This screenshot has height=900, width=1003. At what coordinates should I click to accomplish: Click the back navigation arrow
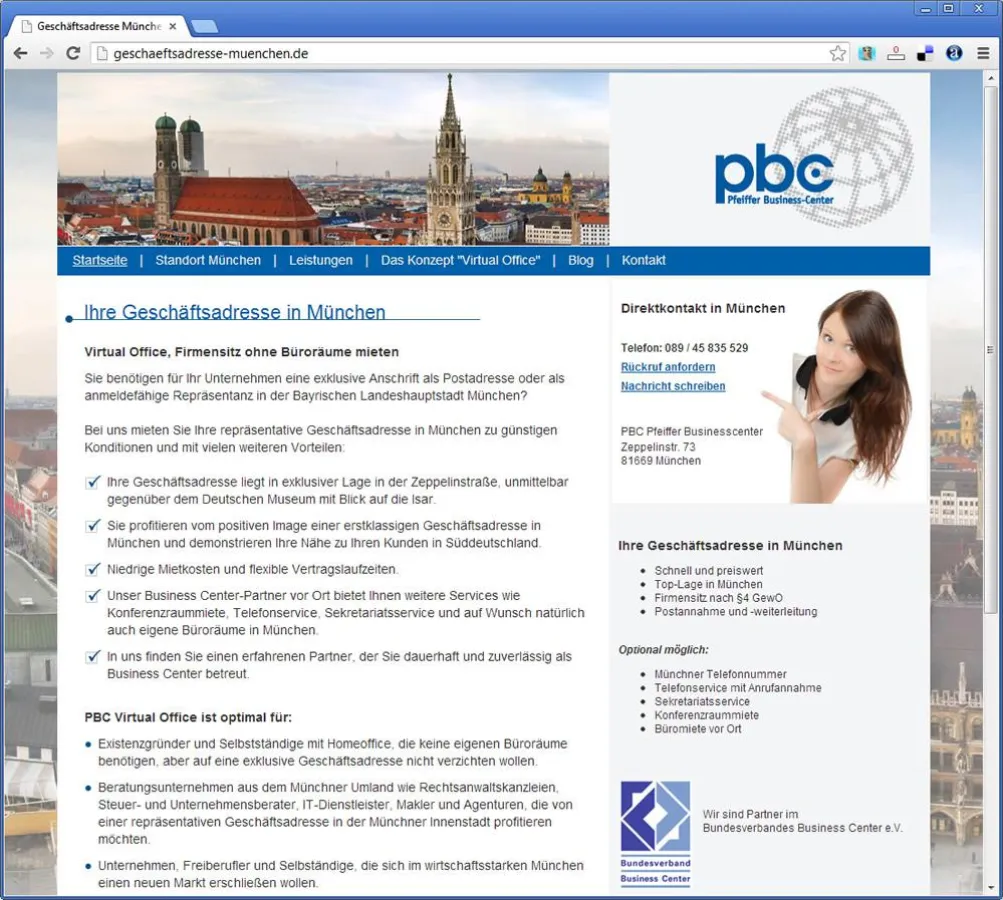(20, 53)
